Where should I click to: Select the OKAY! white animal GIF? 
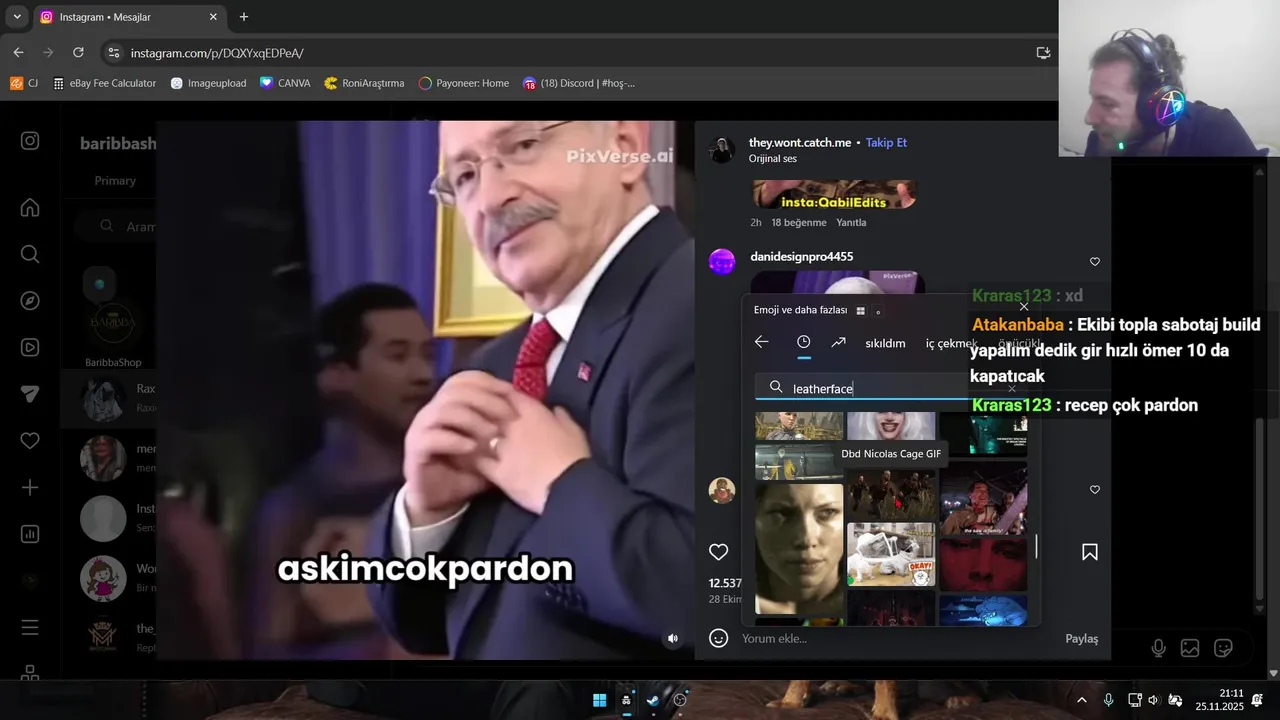point(891,554)
